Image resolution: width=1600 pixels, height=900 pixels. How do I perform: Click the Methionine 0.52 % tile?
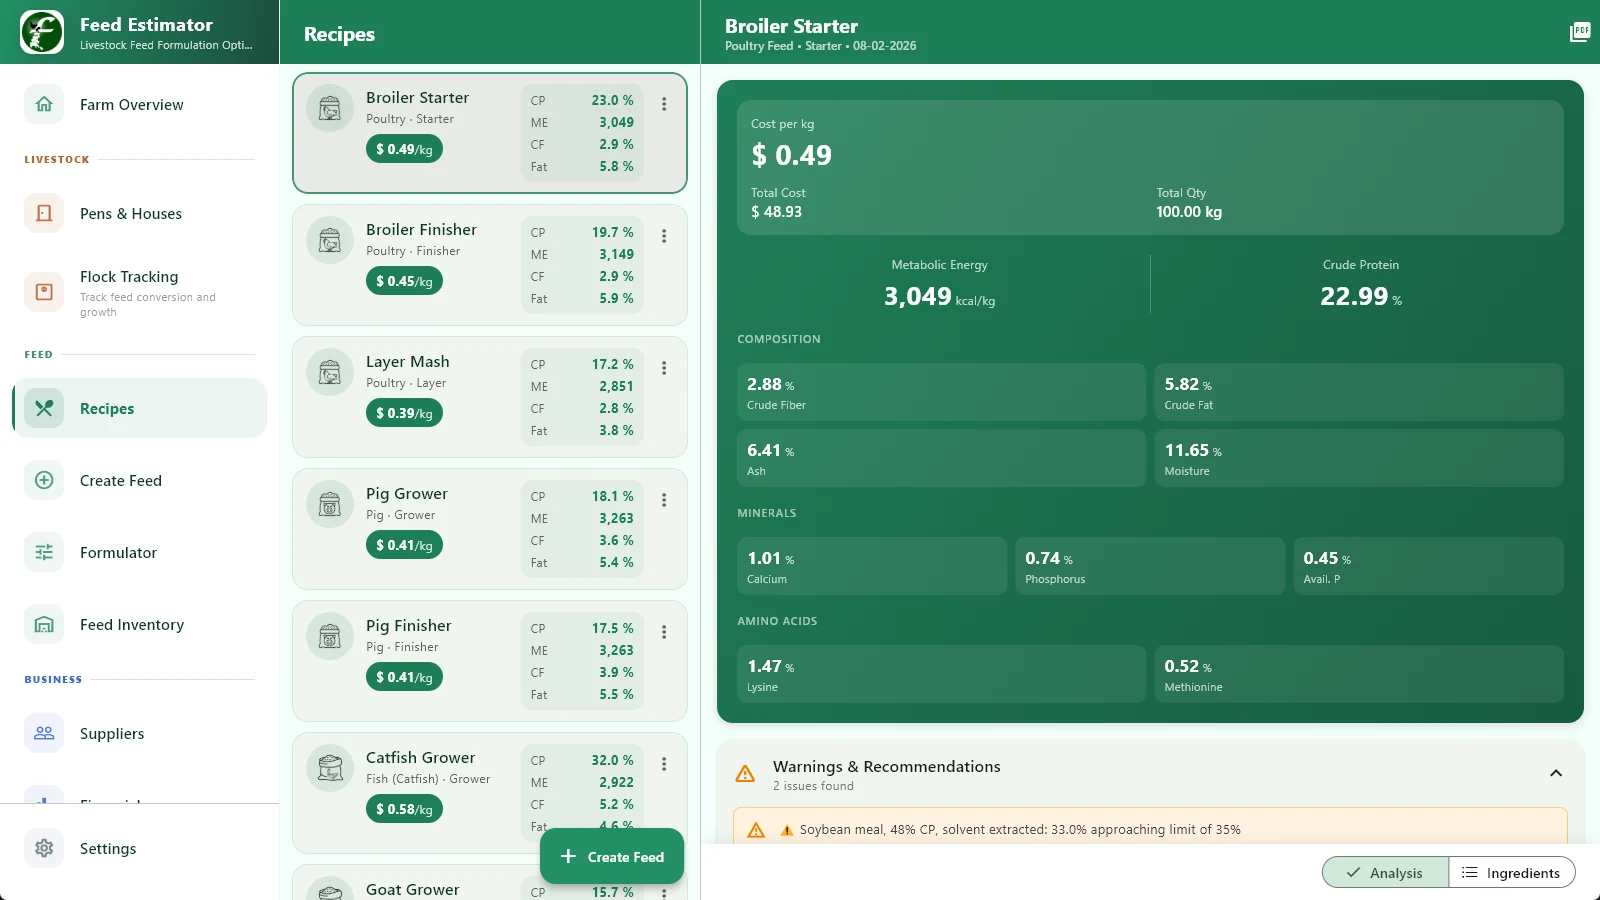(x=1359, y=674)
